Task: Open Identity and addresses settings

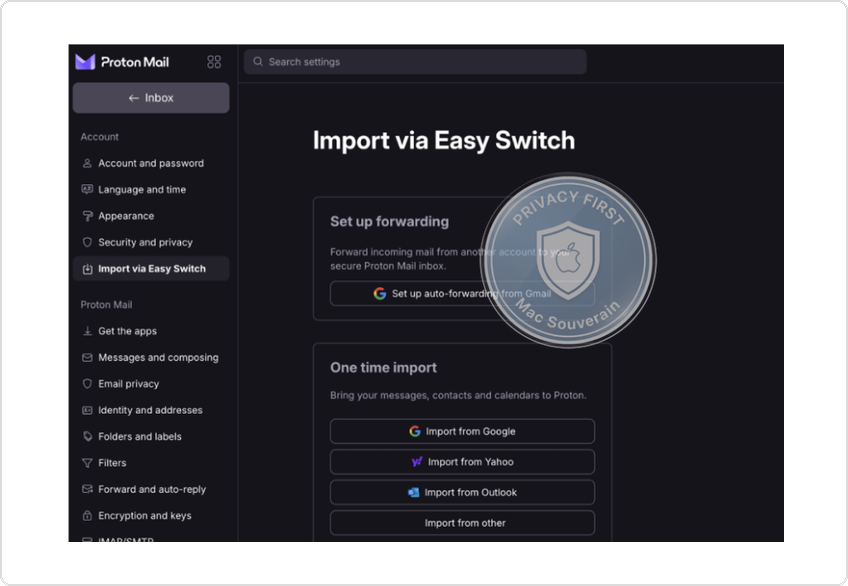Action: (151, 410)
